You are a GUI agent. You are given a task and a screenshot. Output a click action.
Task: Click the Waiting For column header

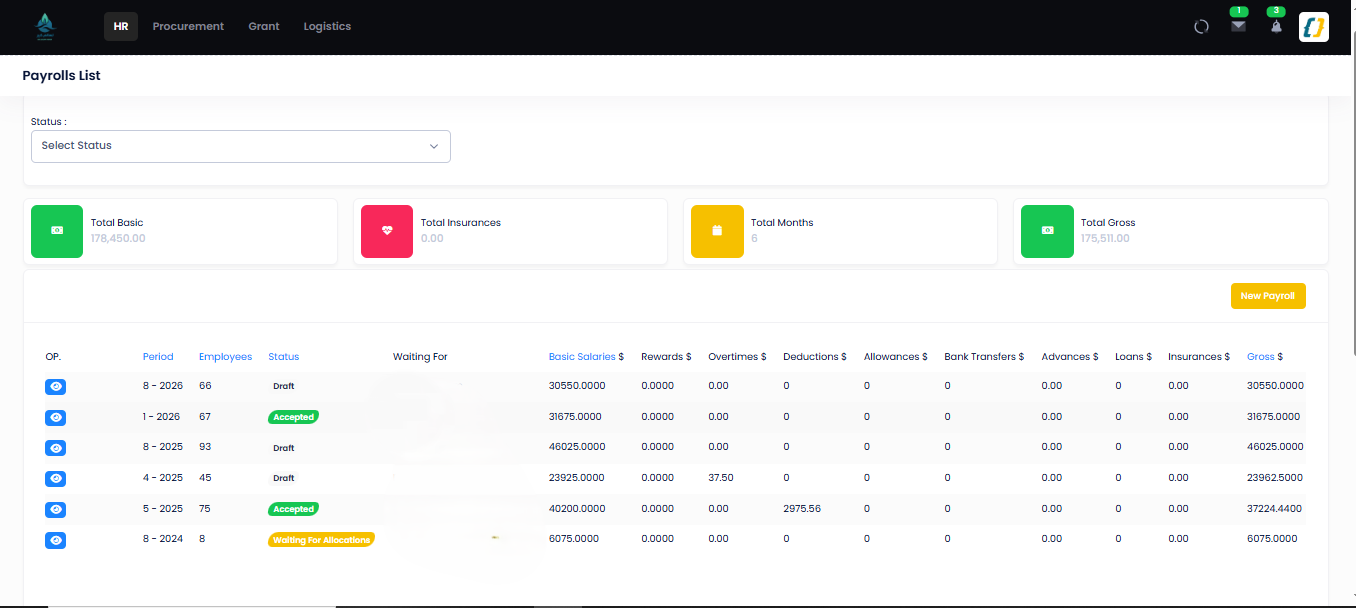420,357
